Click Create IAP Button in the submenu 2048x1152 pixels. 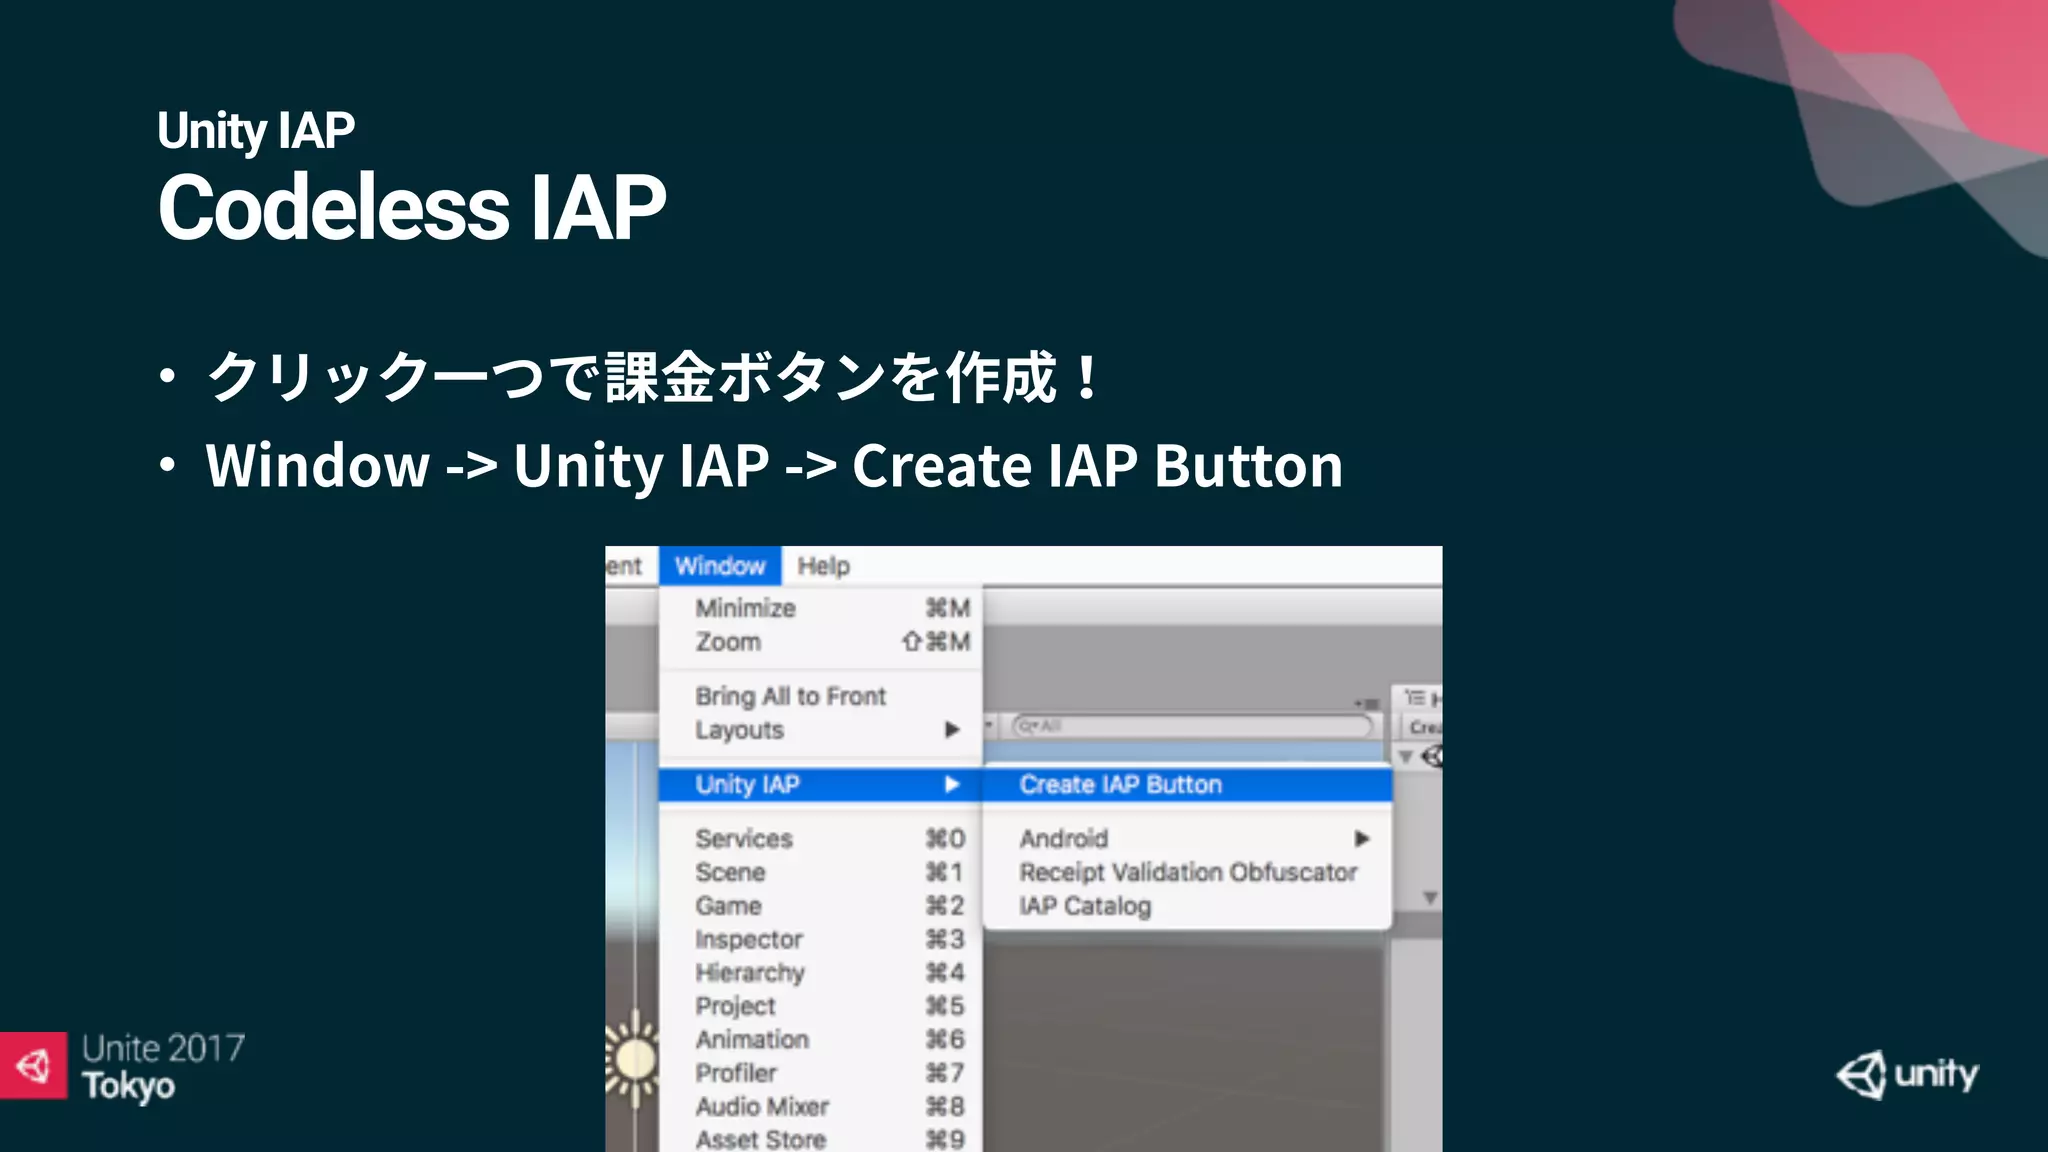coord(1188,785)
